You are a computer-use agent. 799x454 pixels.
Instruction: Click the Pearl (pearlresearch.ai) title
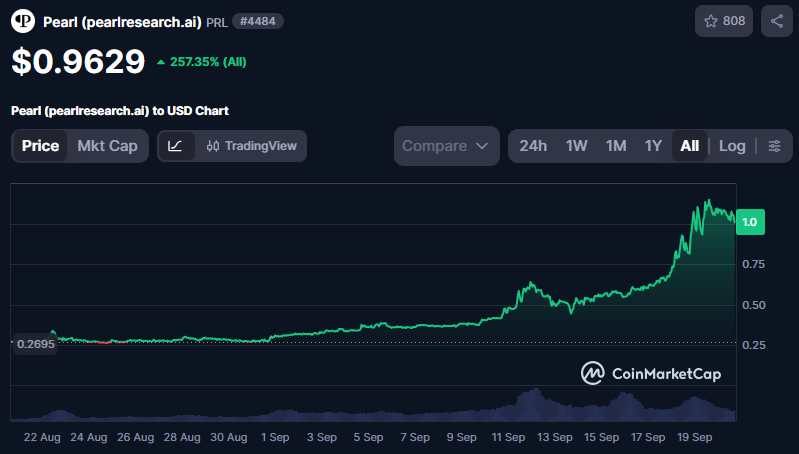coord(122,22)
